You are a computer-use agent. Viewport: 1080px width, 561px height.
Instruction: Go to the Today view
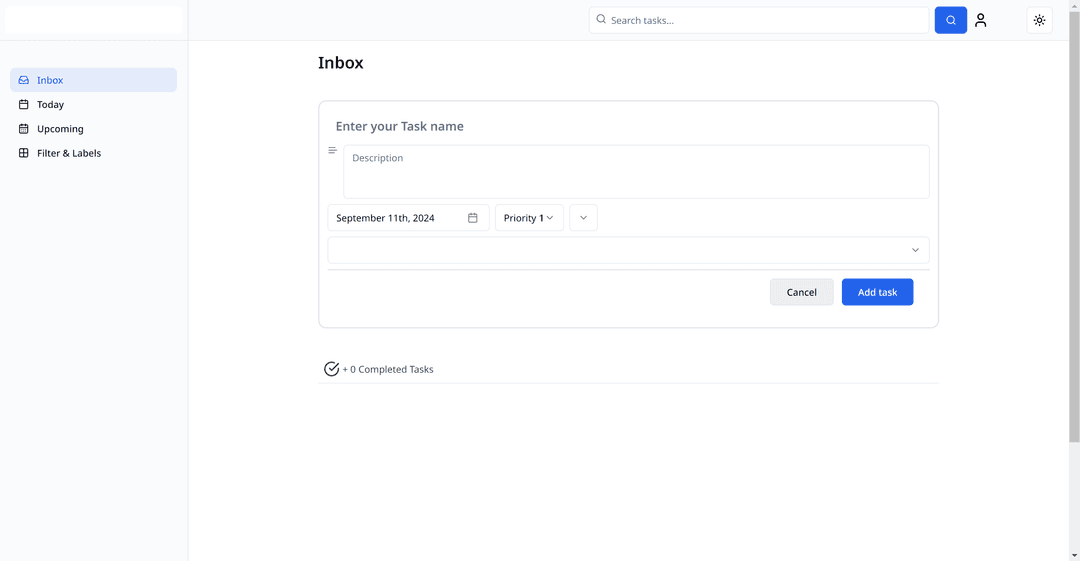click(x=51, y=104)
